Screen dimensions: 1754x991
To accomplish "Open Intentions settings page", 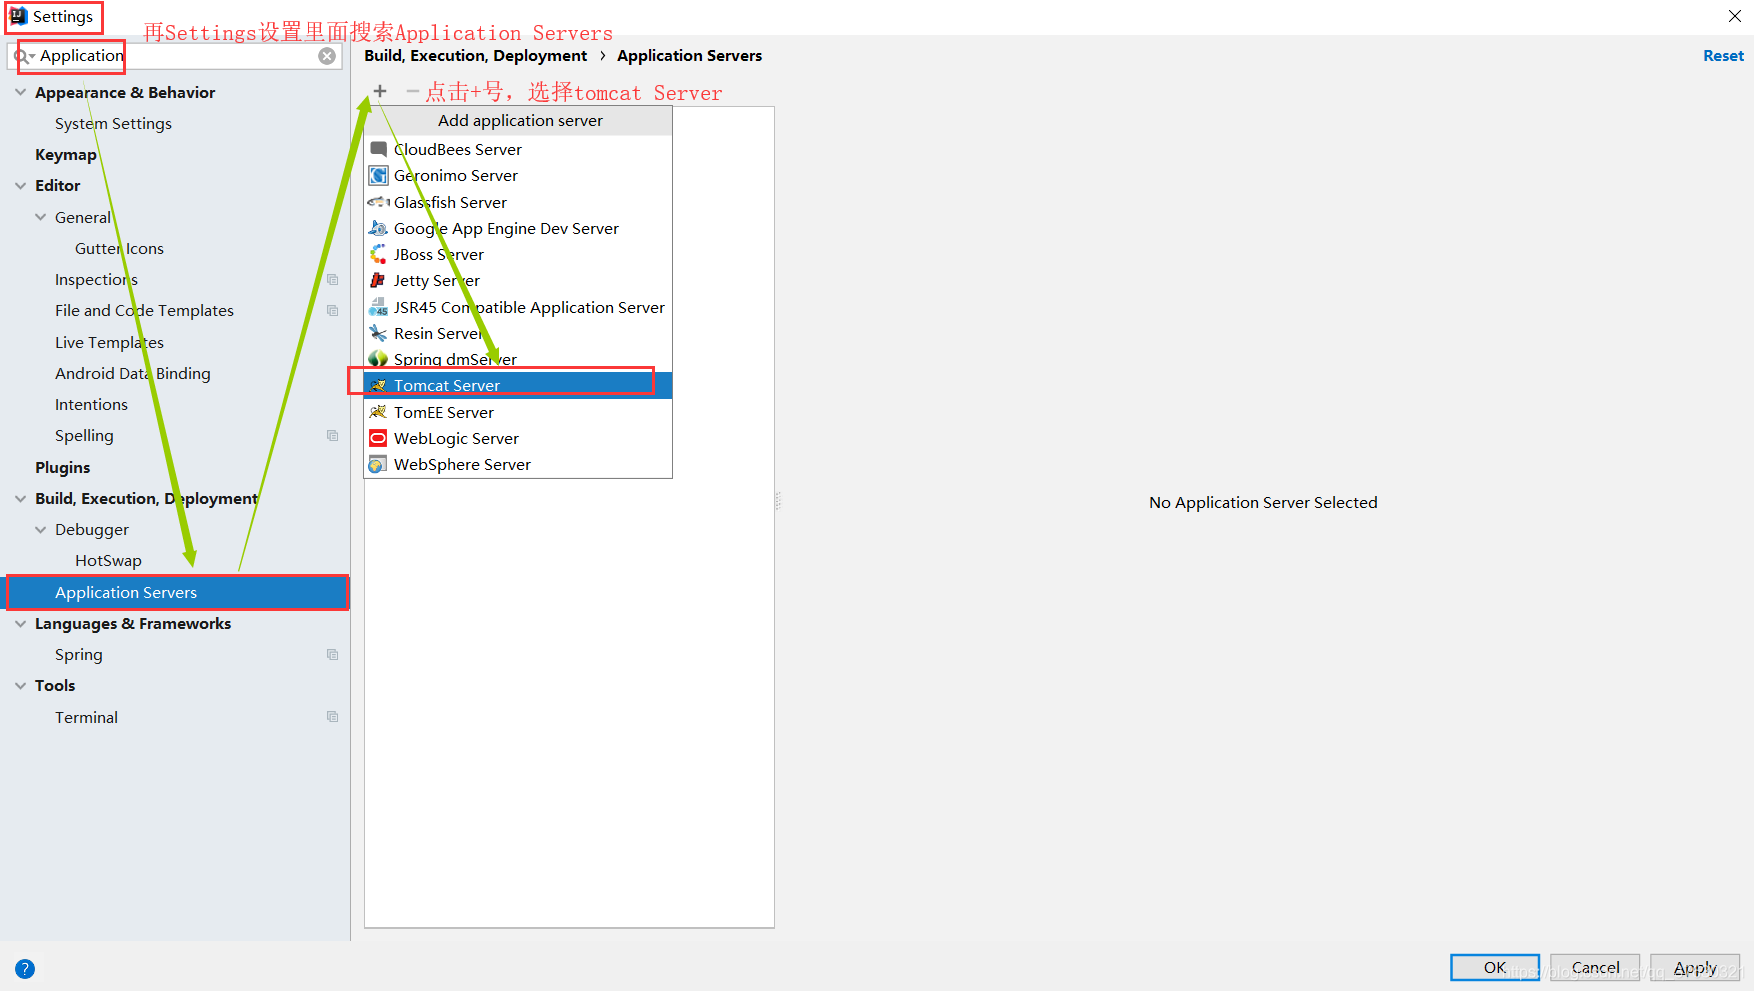I will (x=91, y=404).
